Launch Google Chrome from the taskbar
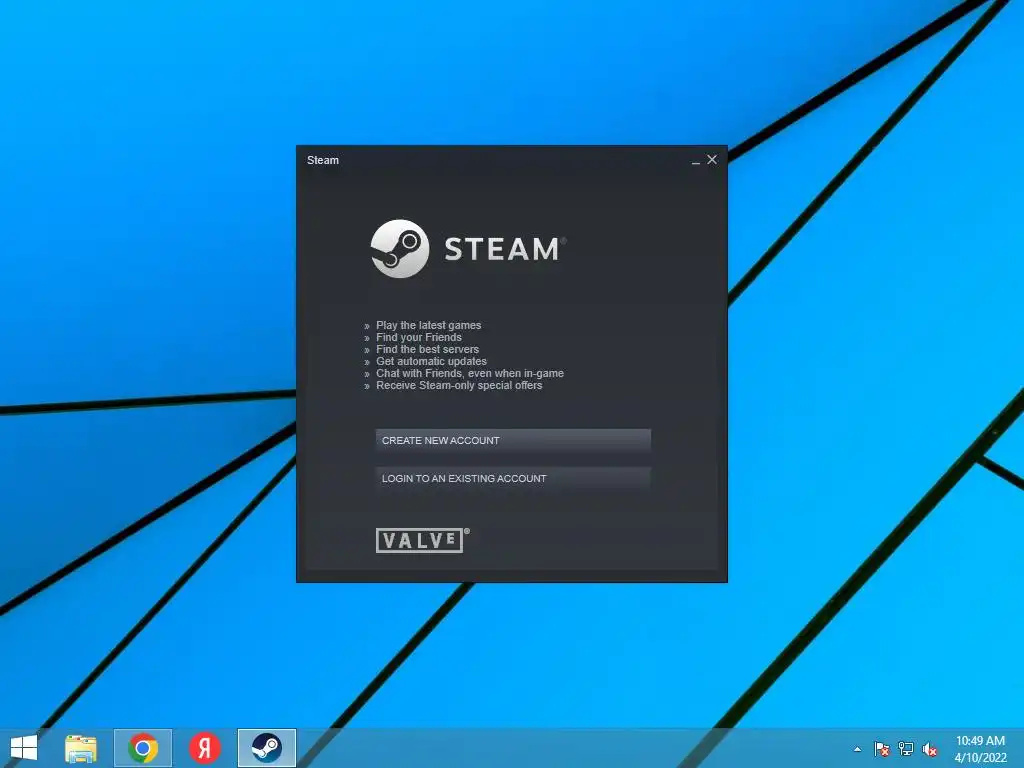Image resolution: width=1024 pixels, height=768 pixels. coord(143,748)
